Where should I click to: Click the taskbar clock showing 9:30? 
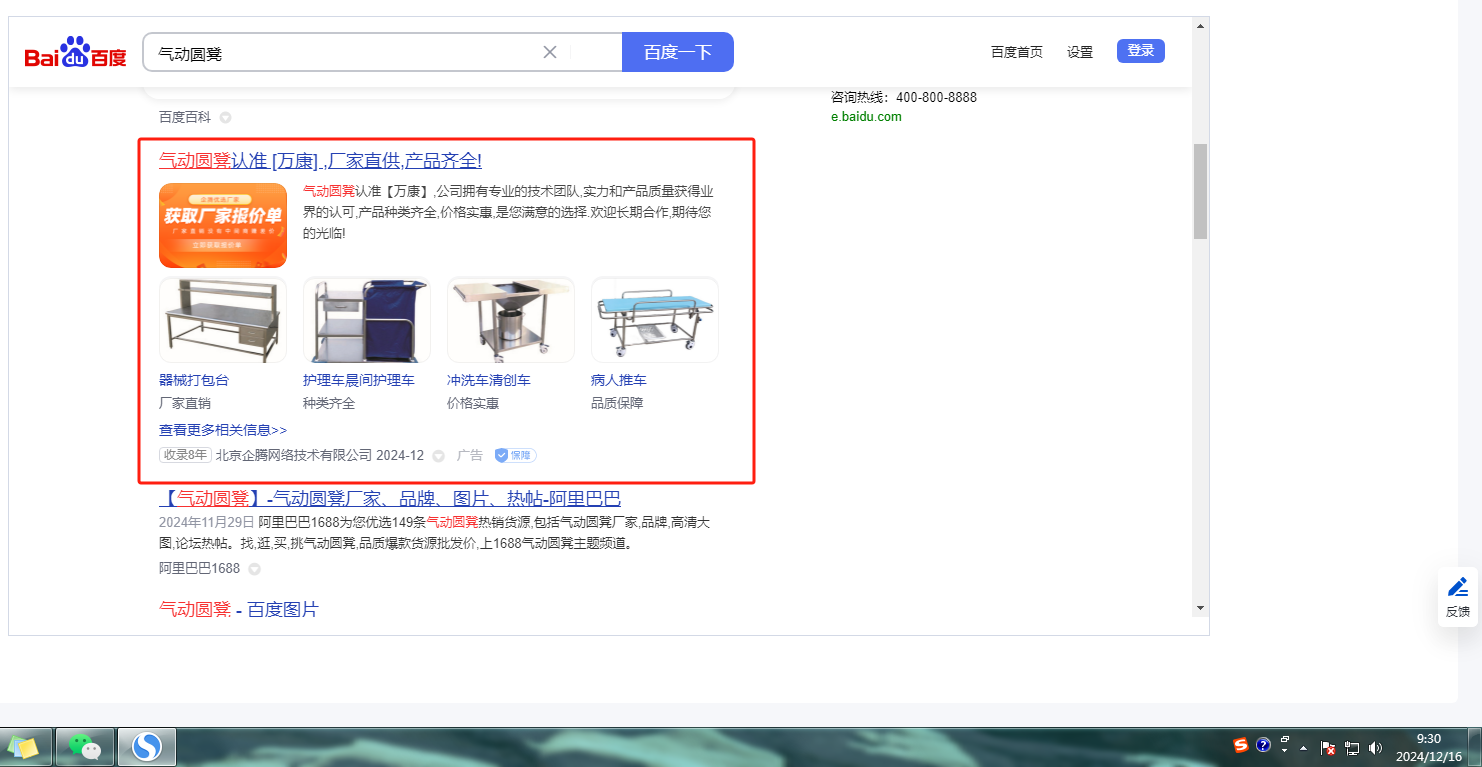(1429, 747)
